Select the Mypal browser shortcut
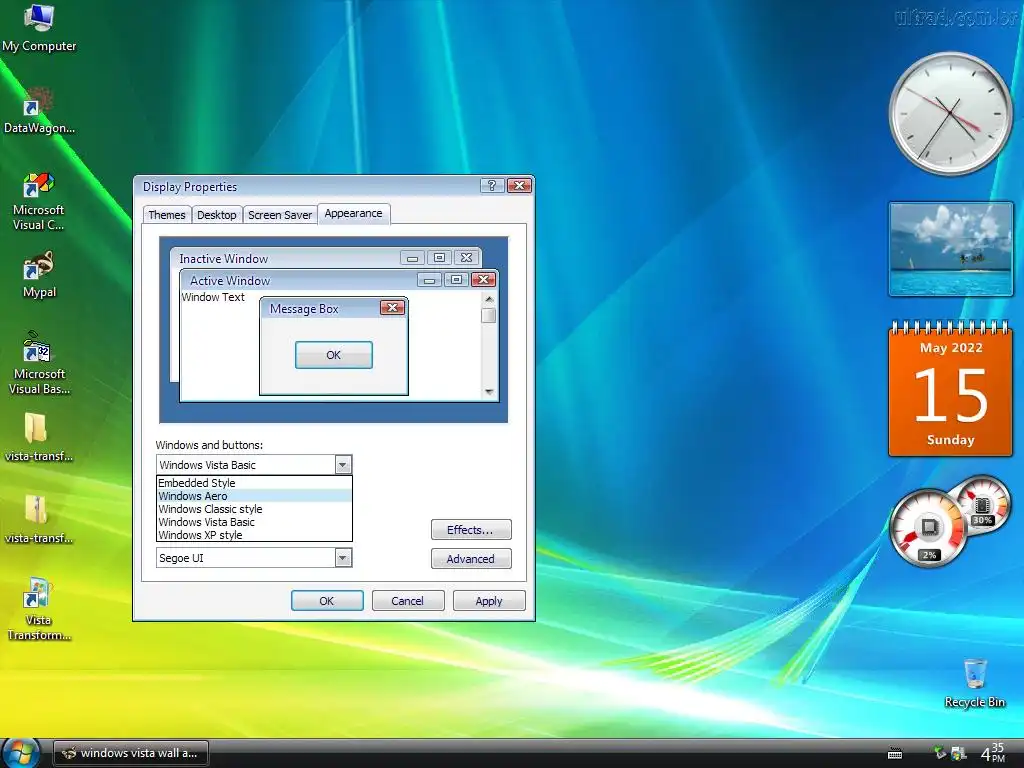 coord(39,274)
